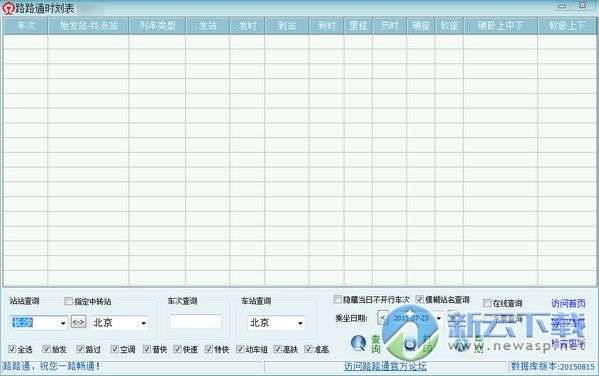This screenshot has width=599, height=376.
Task: Toggle the 指定中转站 checkbox
Action: click(68, 301)
